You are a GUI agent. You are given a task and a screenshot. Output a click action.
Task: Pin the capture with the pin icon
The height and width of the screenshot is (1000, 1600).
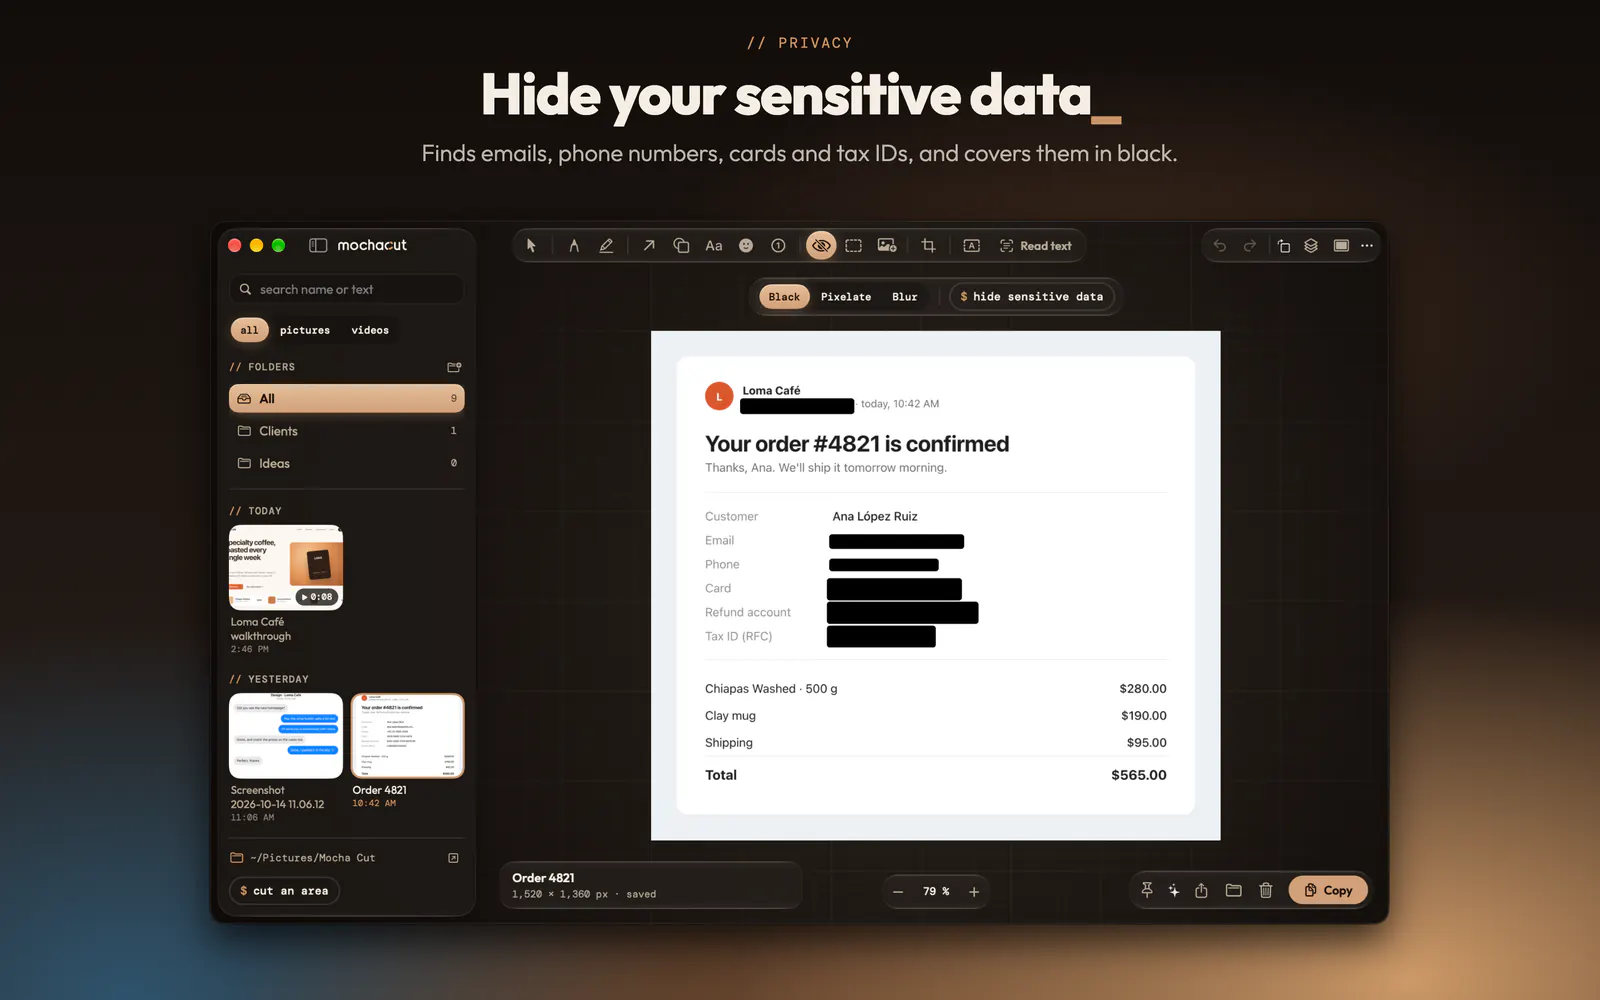tap(1147, 890)
